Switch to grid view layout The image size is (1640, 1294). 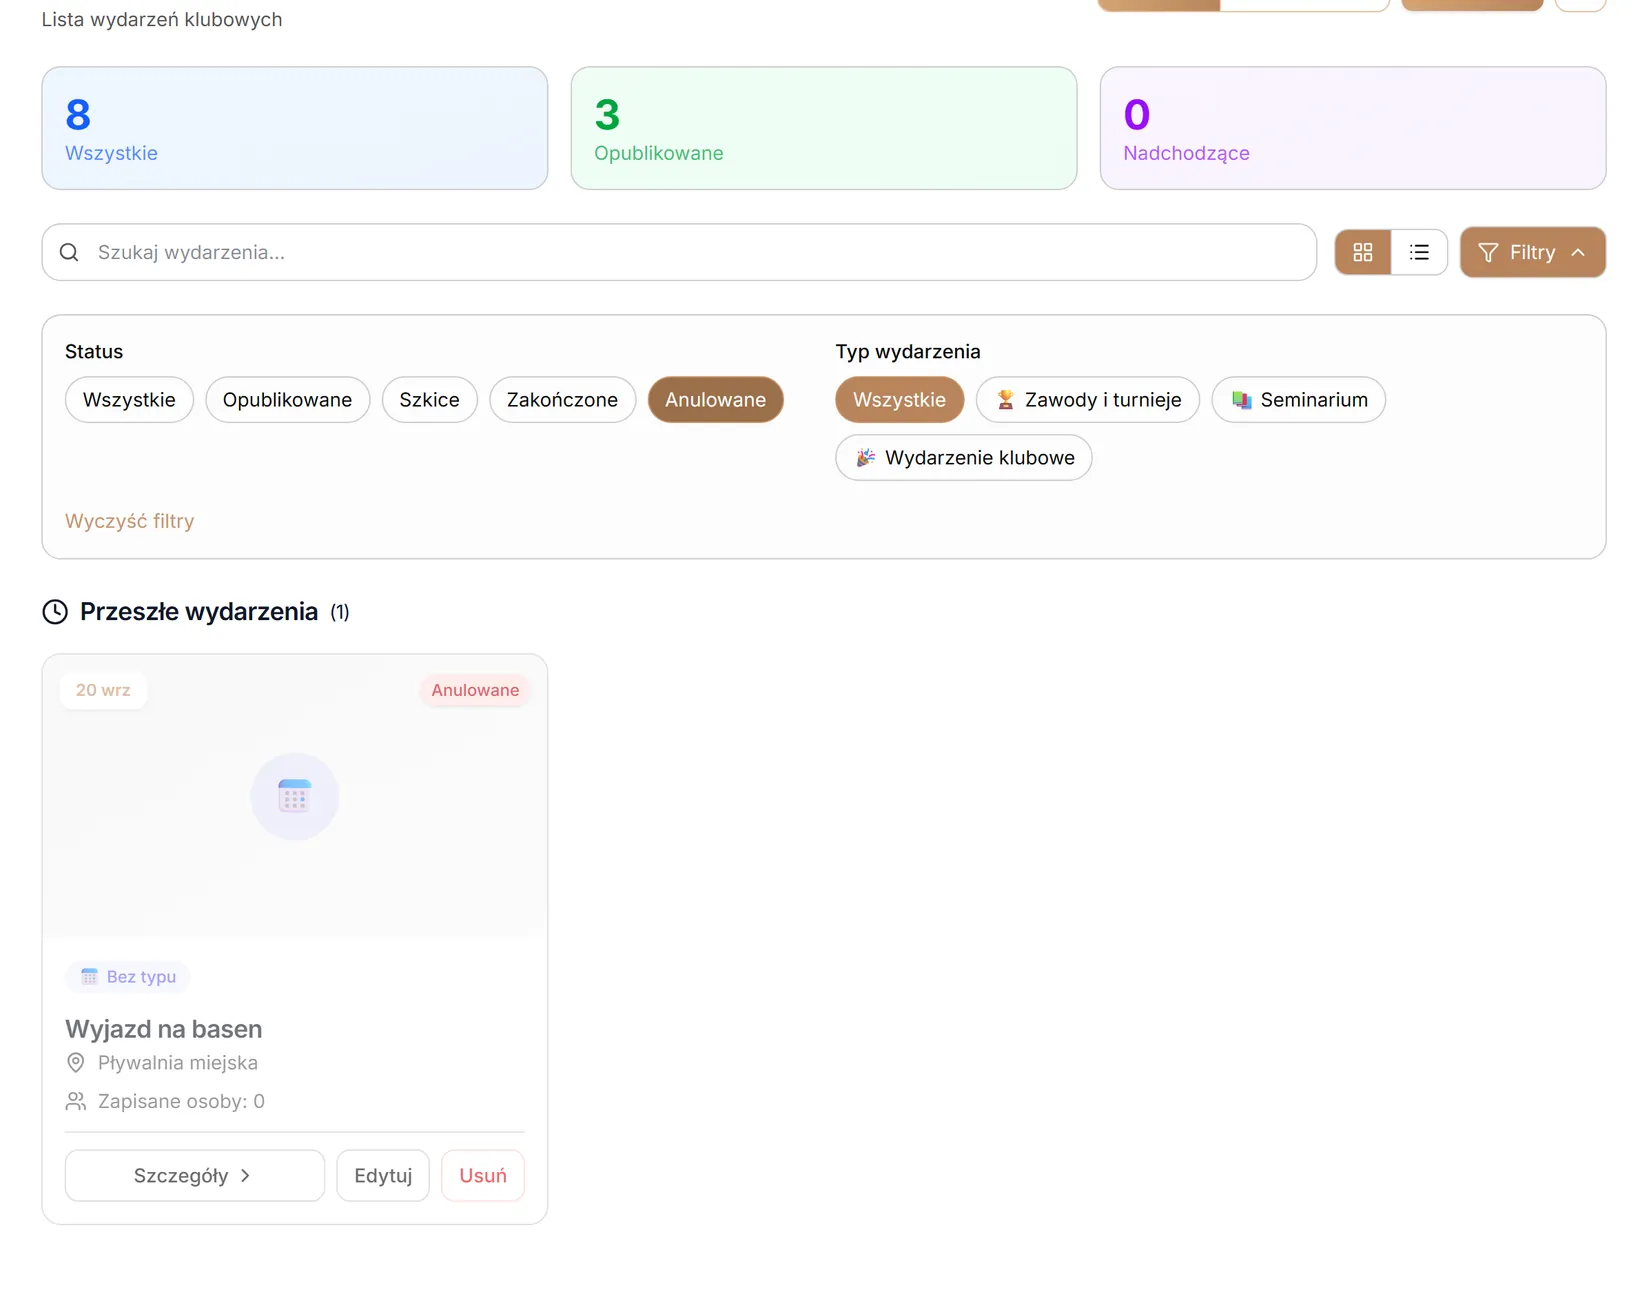pyautogui.click(x=1362, y=252)
